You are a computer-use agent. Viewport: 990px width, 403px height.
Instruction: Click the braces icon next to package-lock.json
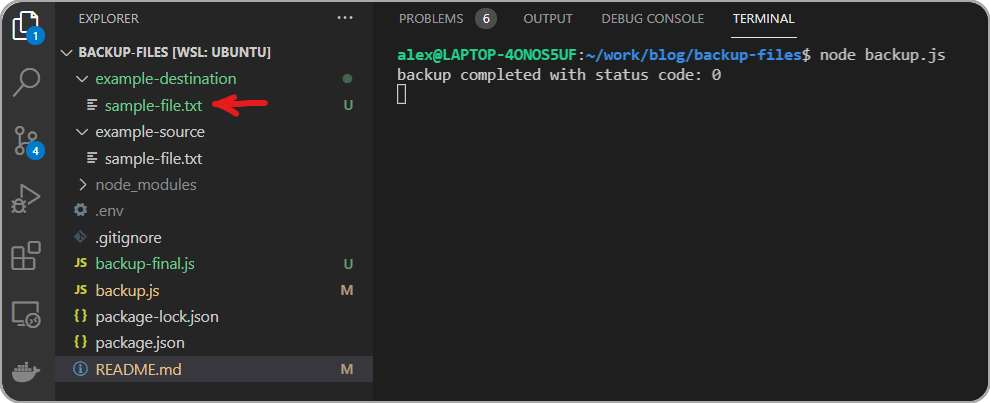click(x=80, y=316)
